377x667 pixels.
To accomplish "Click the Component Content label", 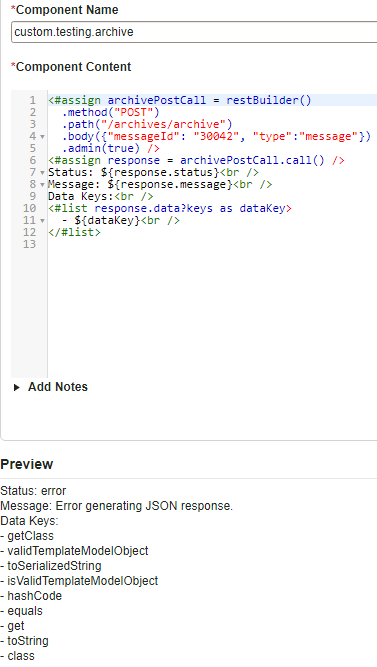I will (x=71, y=67).
